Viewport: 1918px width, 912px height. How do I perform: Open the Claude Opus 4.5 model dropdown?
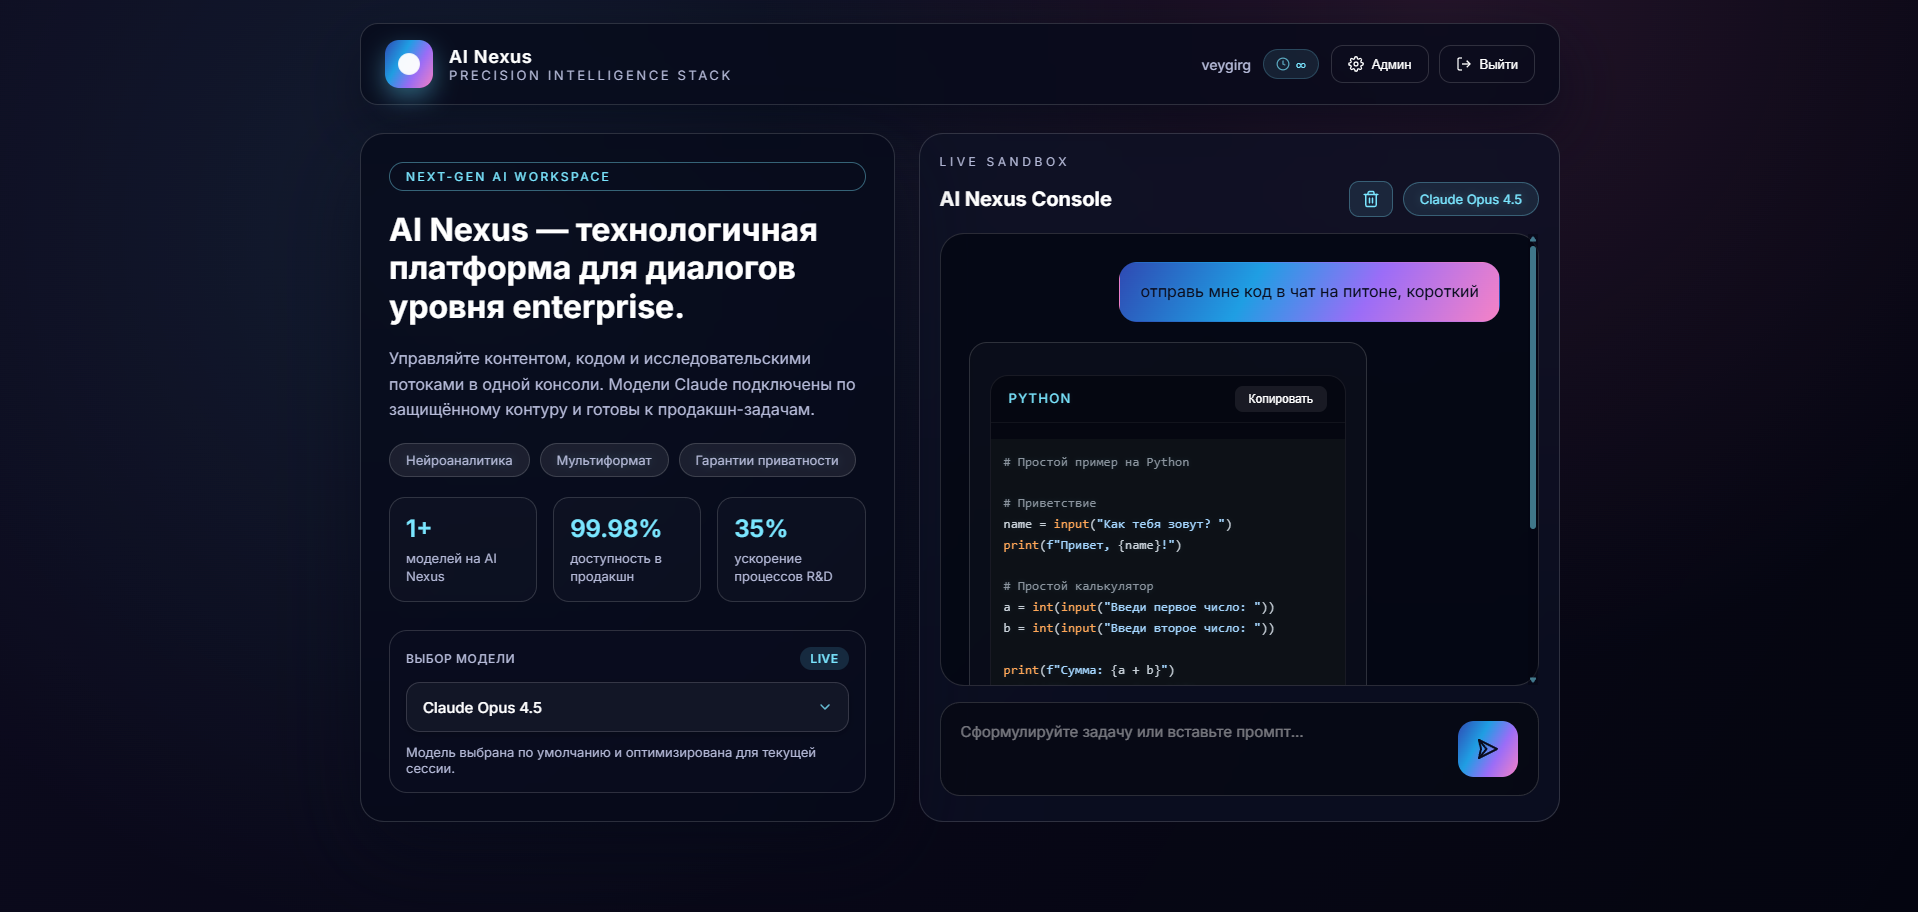click(626, 707)
